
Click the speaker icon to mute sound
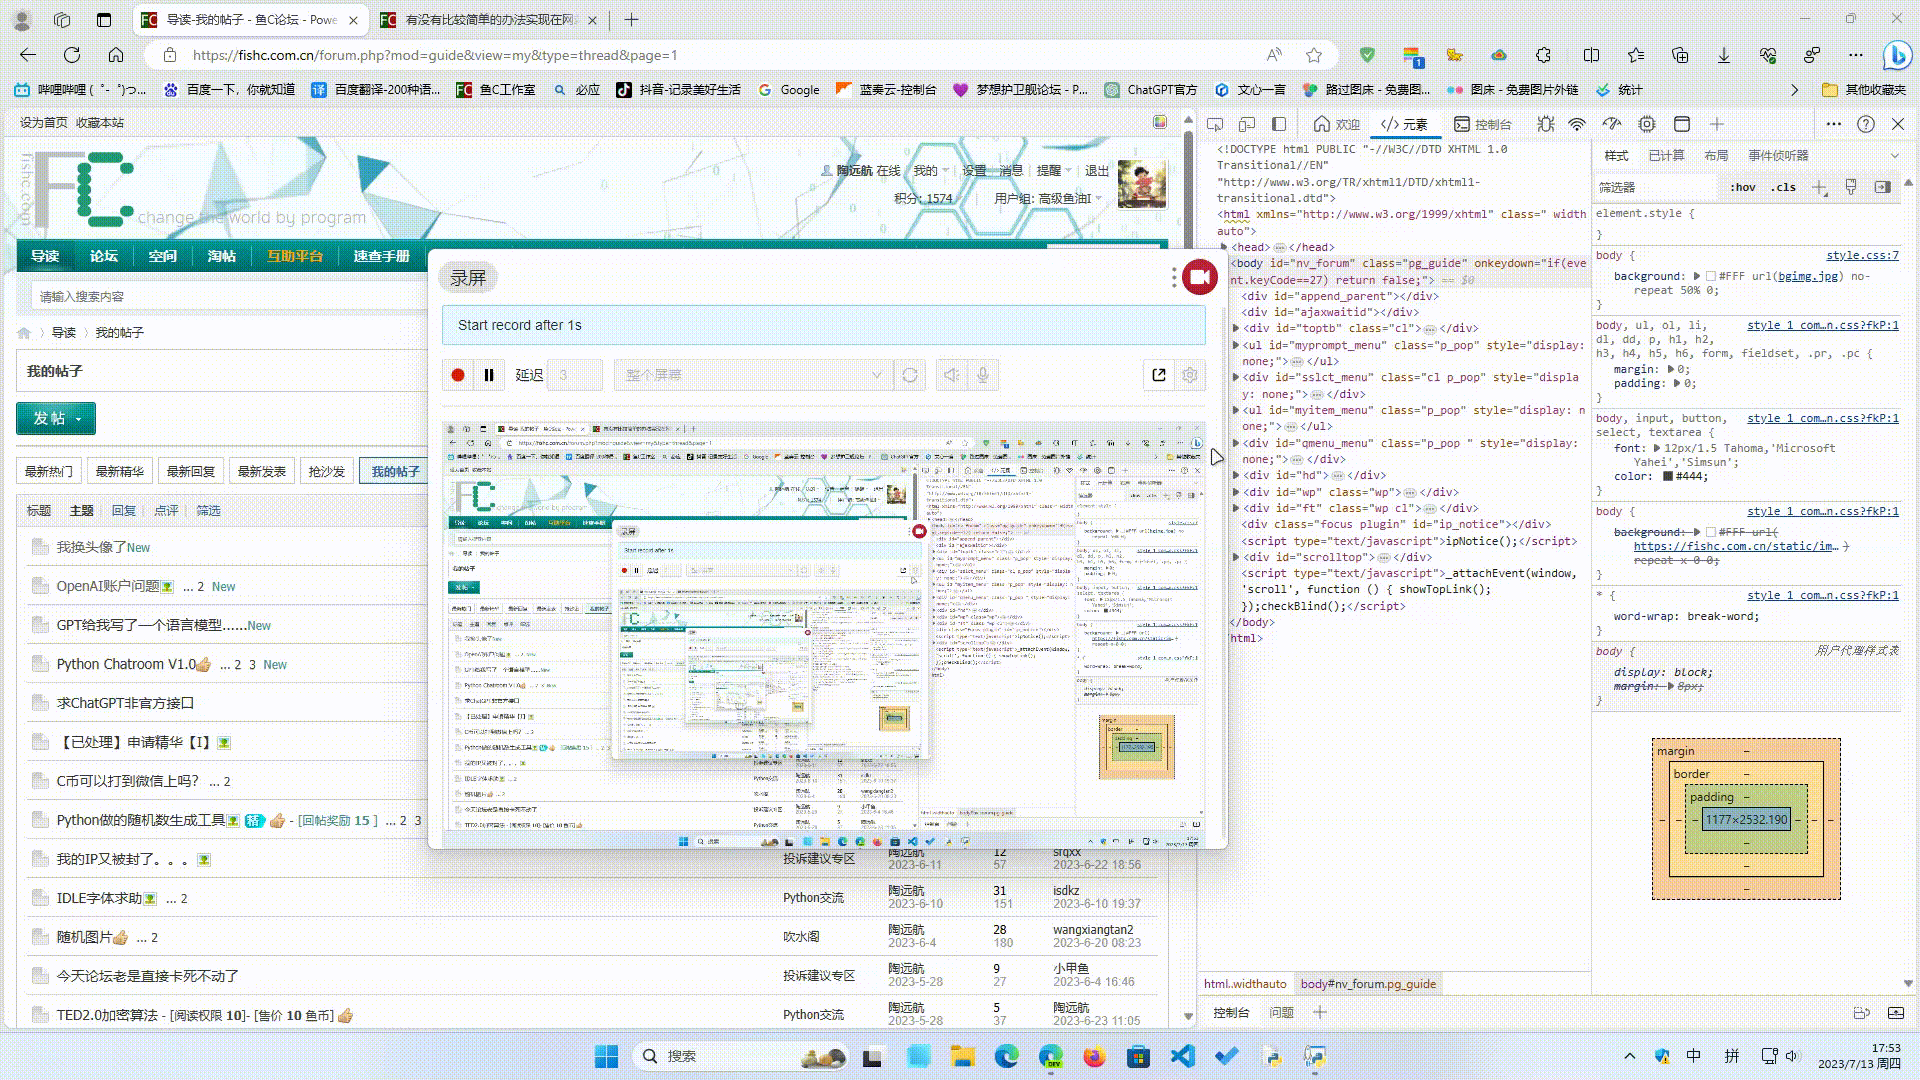click(x=951, y=375)
